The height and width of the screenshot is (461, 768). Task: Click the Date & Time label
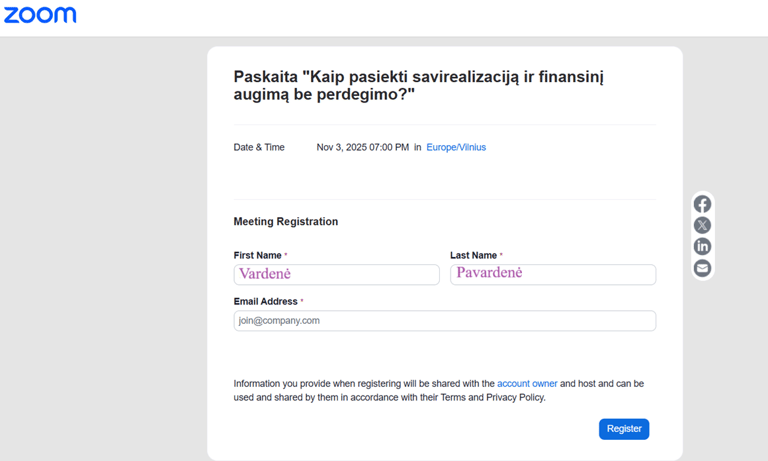259,147
